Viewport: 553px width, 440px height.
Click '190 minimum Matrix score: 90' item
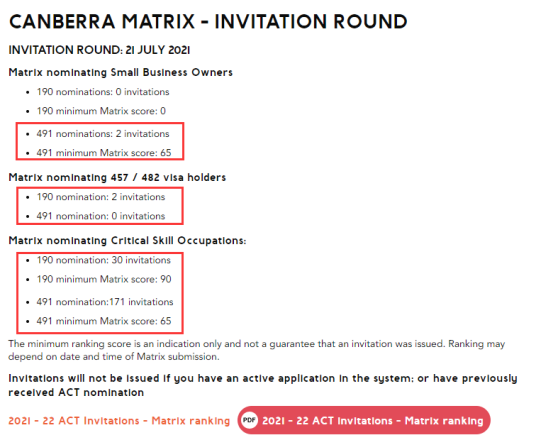(104, 279)
